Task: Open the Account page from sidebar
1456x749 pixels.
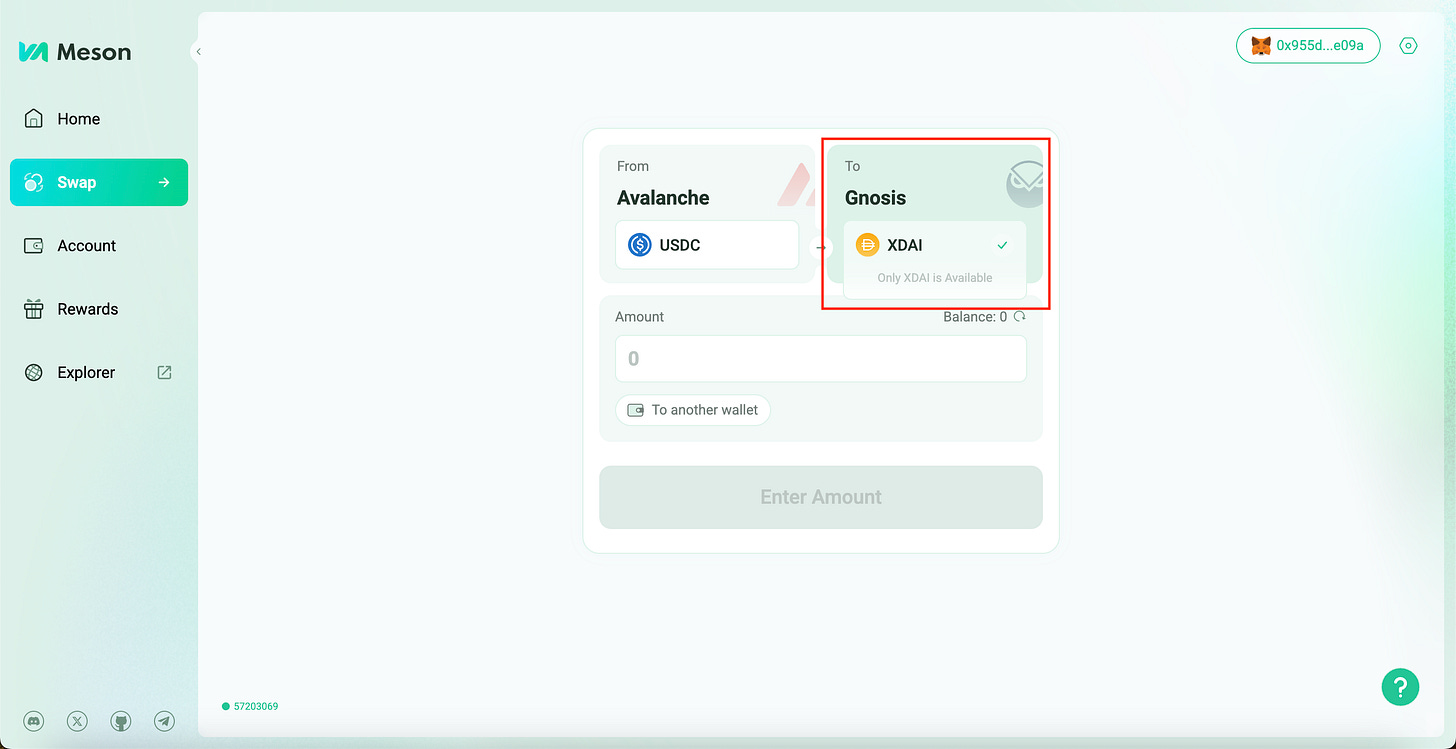Action: pyautogui.click(x=85, y=245)
